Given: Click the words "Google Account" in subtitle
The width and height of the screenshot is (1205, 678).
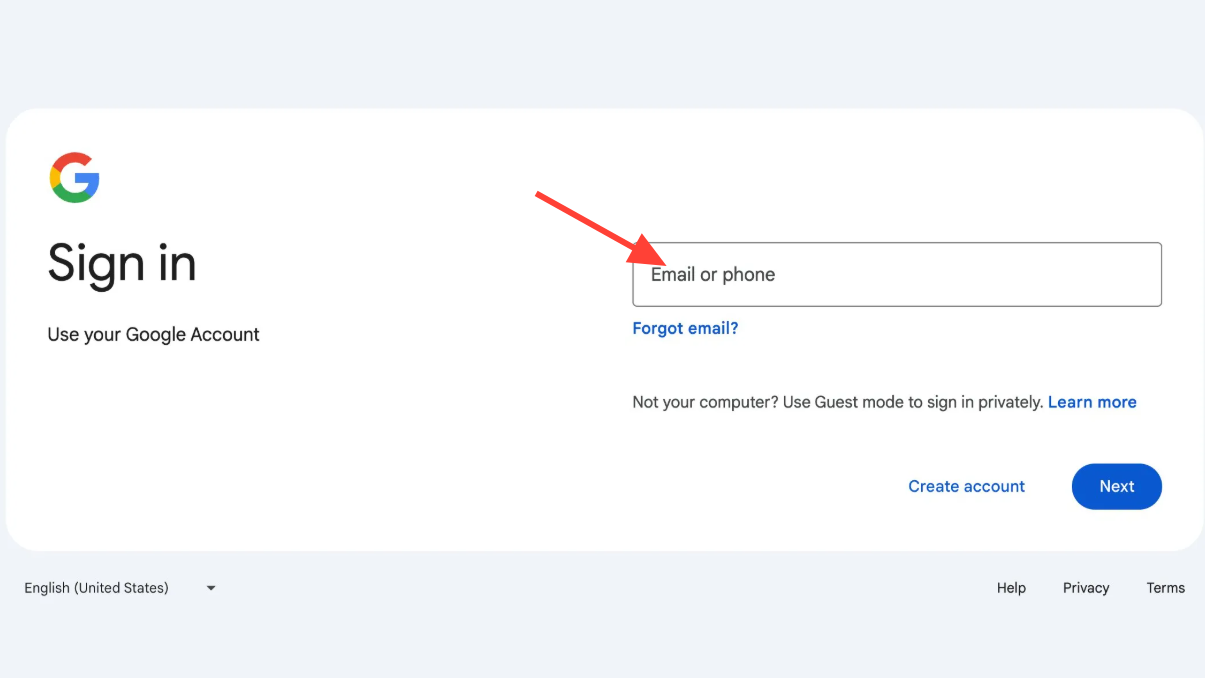Looking at the screenshot, I should [192, 335].
